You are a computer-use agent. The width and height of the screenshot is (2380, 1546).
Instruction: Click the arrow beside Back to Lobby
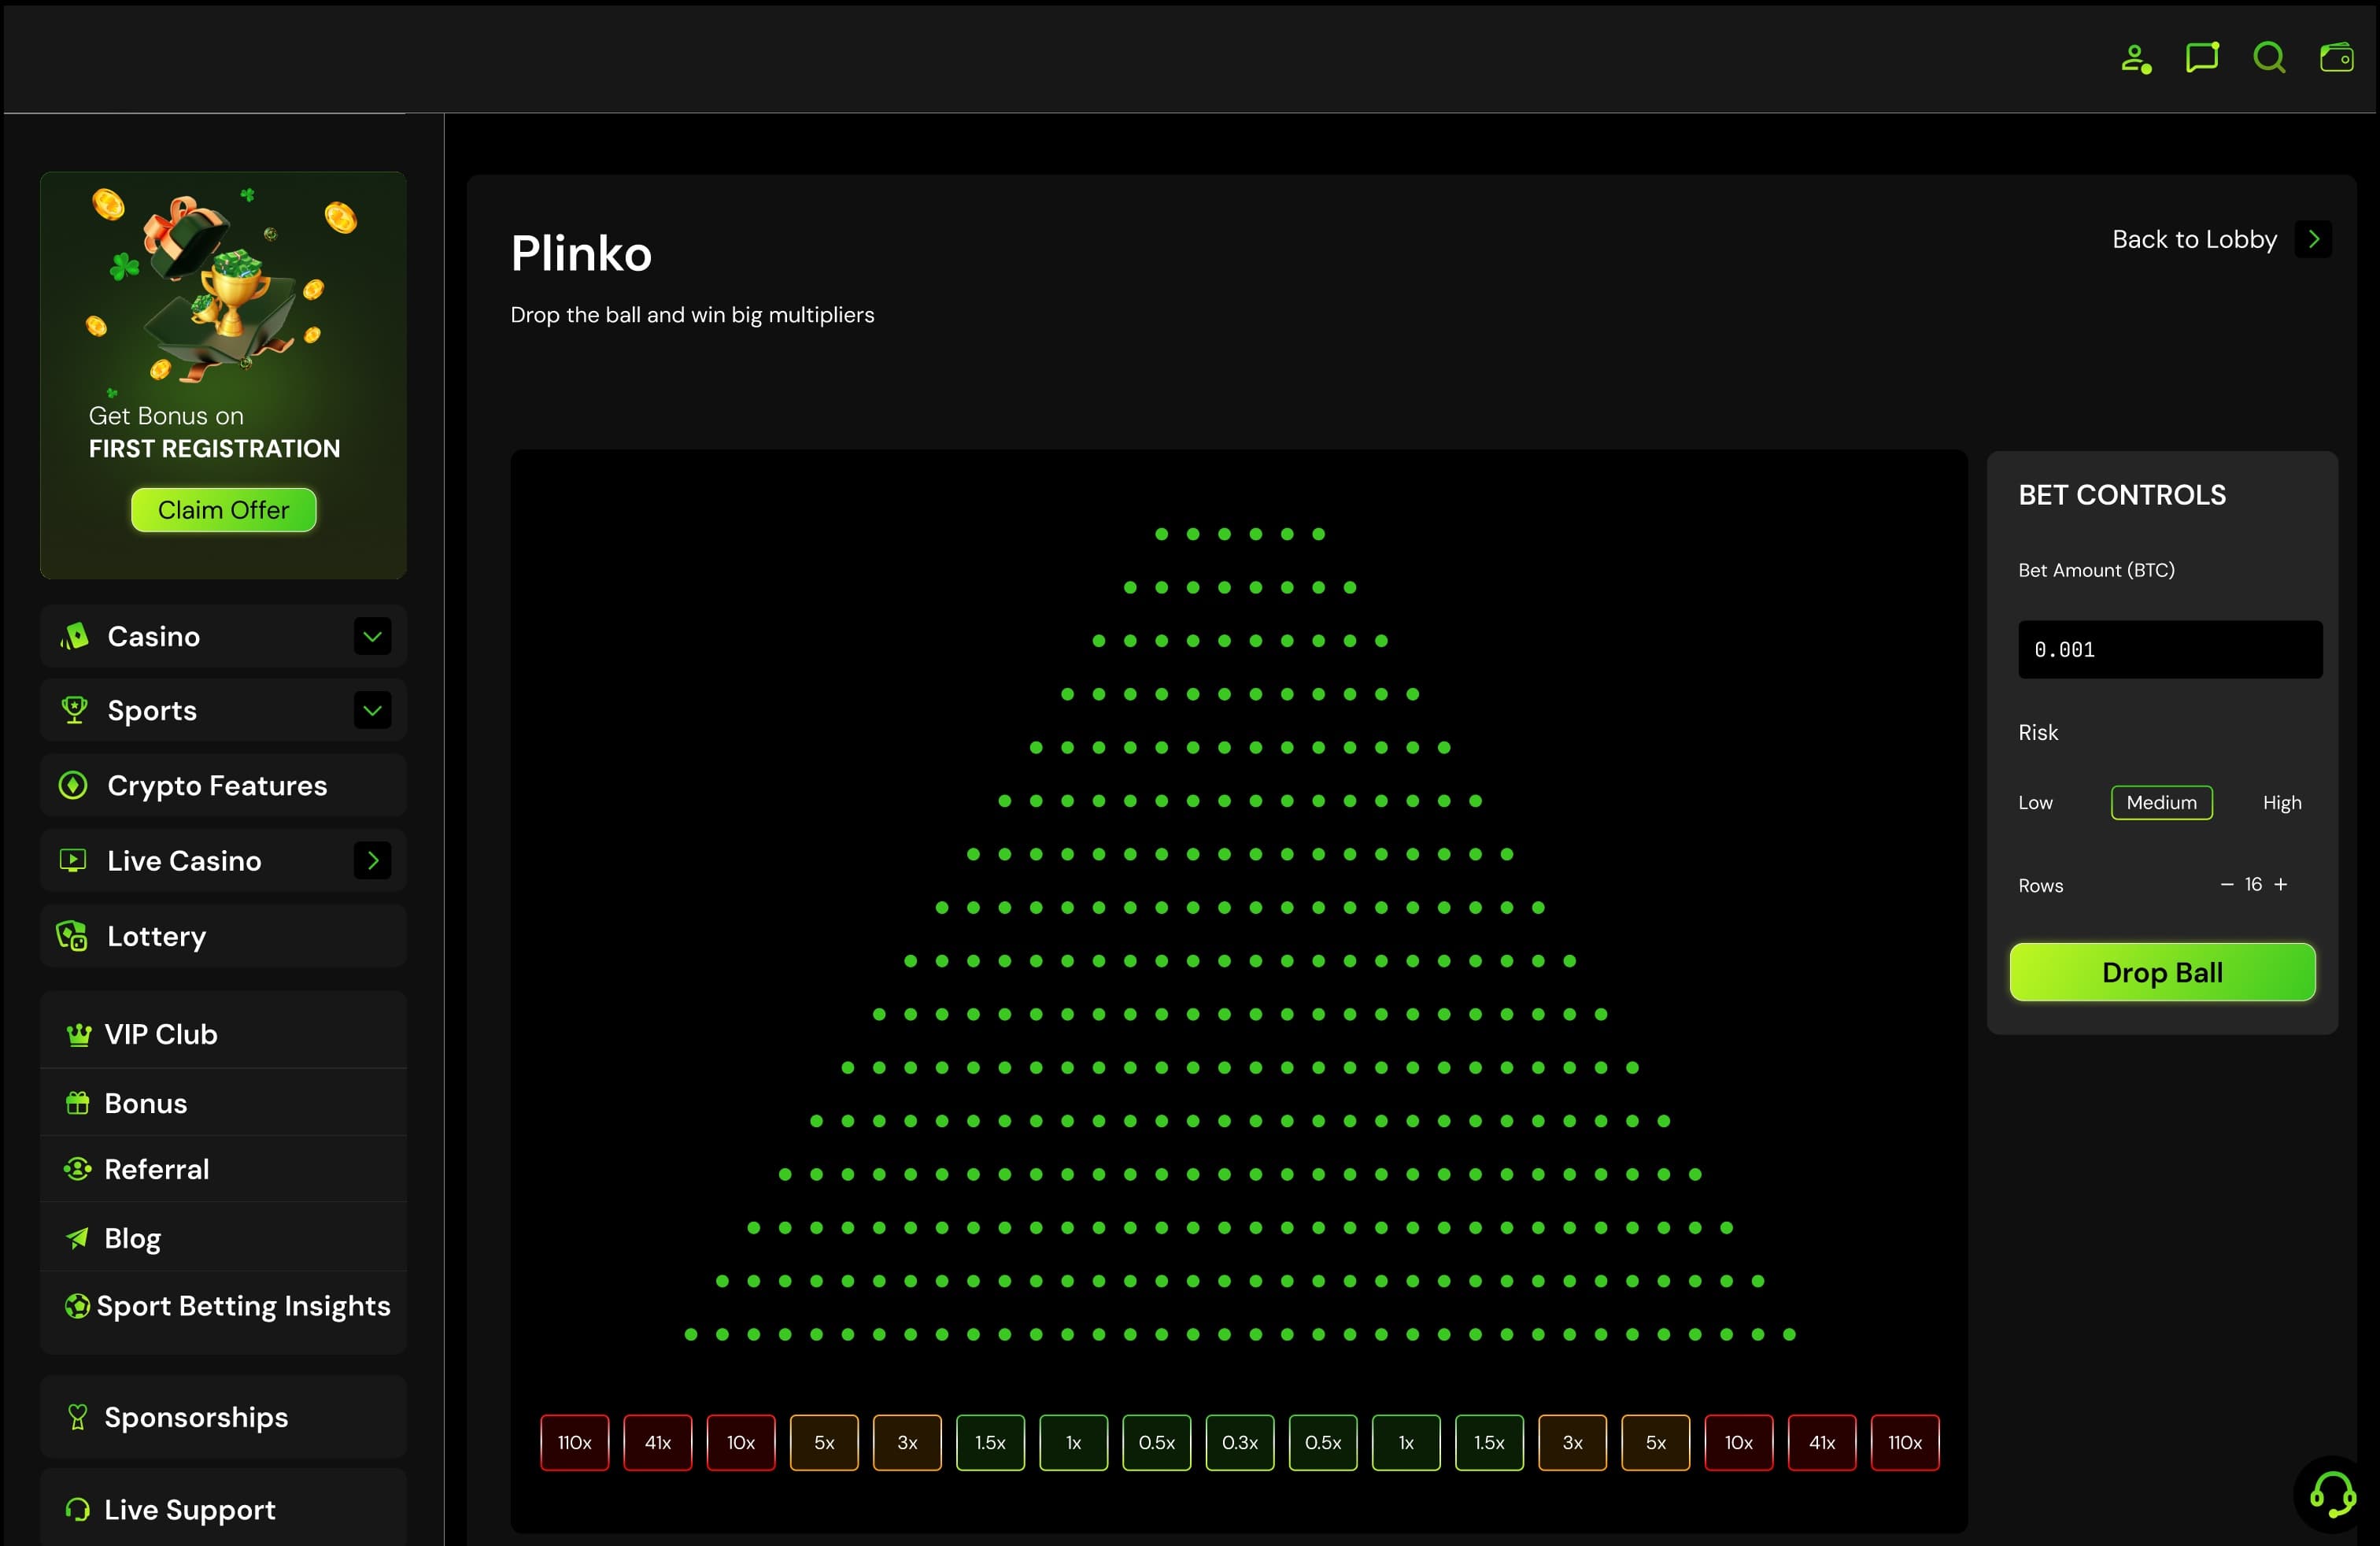[x=2313, y=239]
